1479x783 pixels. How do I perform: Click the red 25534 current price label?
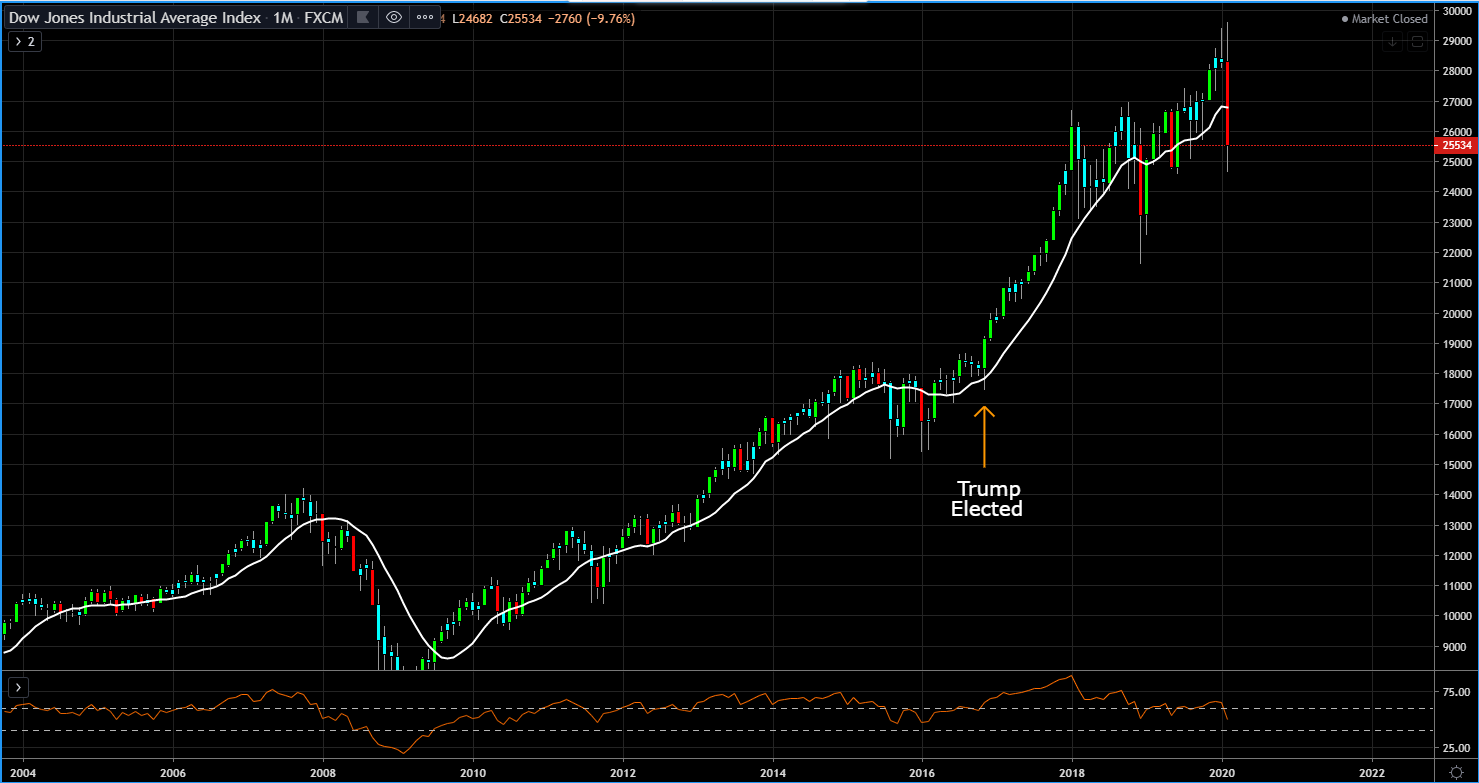click(x=1456, y=145)
